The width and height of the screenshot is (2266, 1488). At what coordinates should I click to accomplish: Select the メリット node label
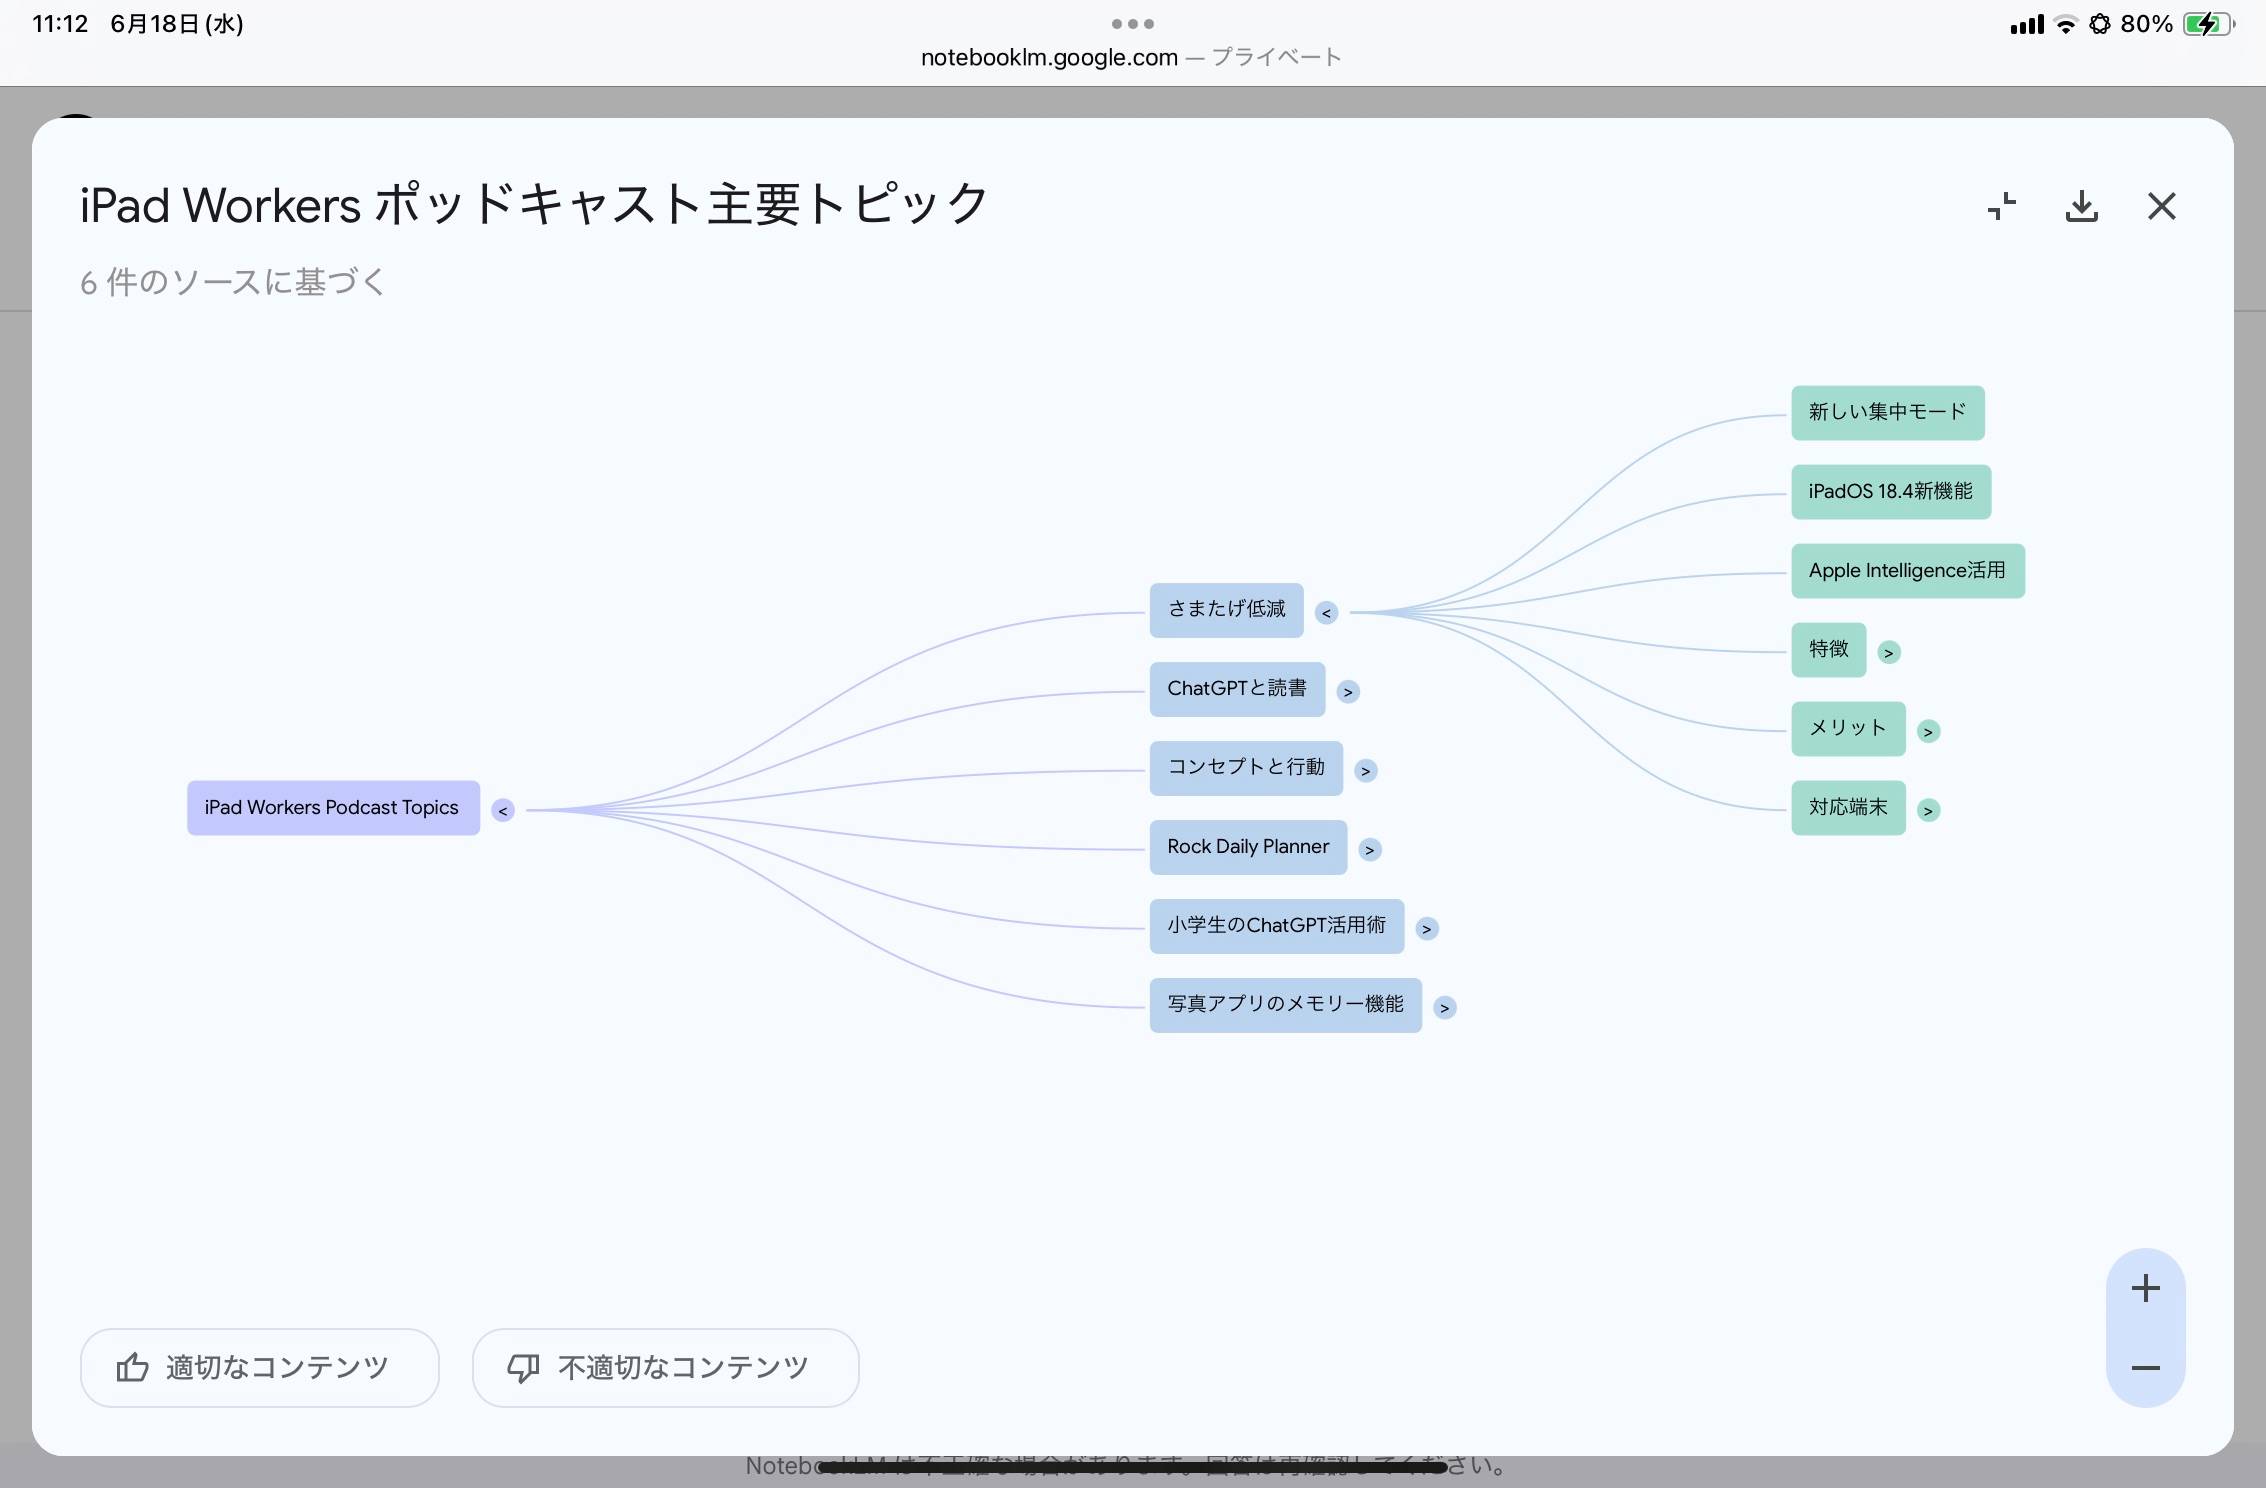[x=1848, y=729]
